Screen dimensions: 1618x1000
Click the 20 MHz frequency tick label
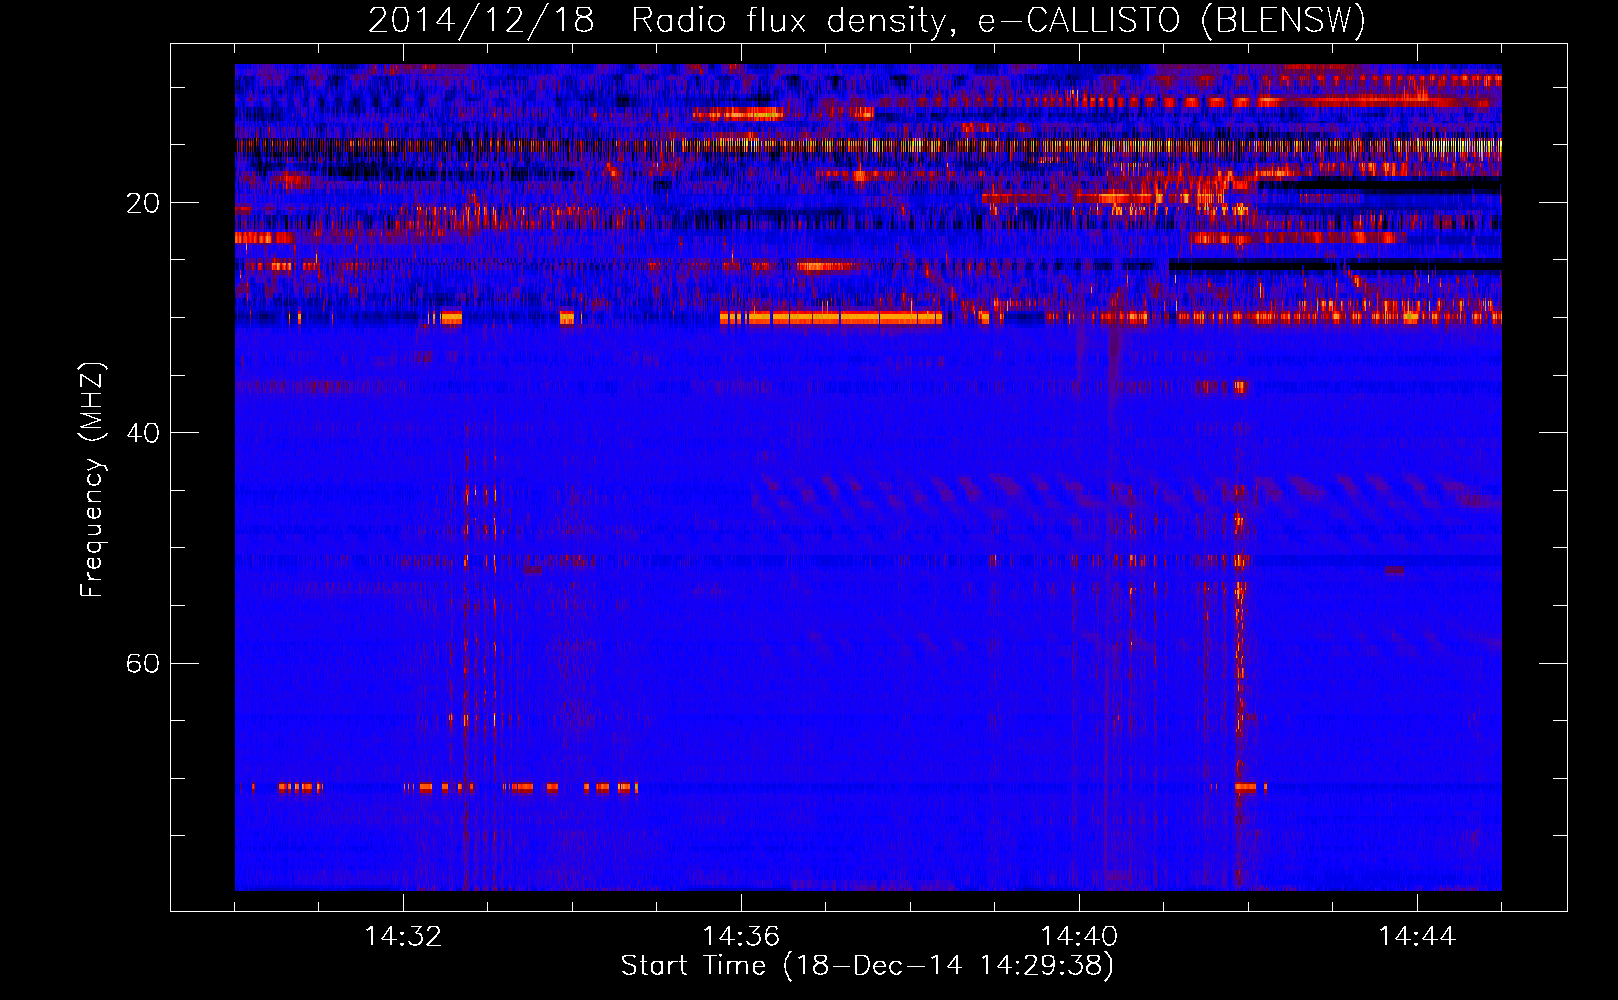coord(143,203)
